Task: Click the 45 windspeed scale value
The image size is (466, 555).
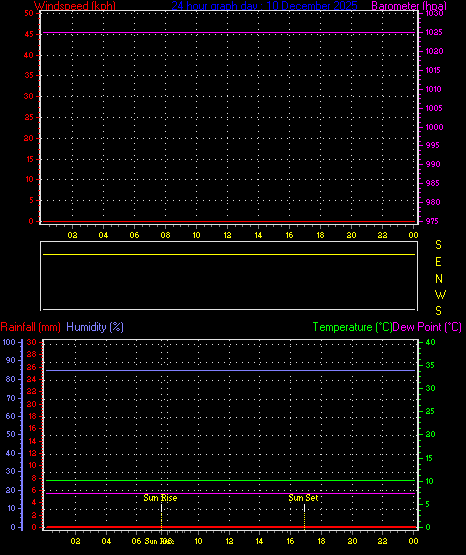Action: click(x=29, y=34)
